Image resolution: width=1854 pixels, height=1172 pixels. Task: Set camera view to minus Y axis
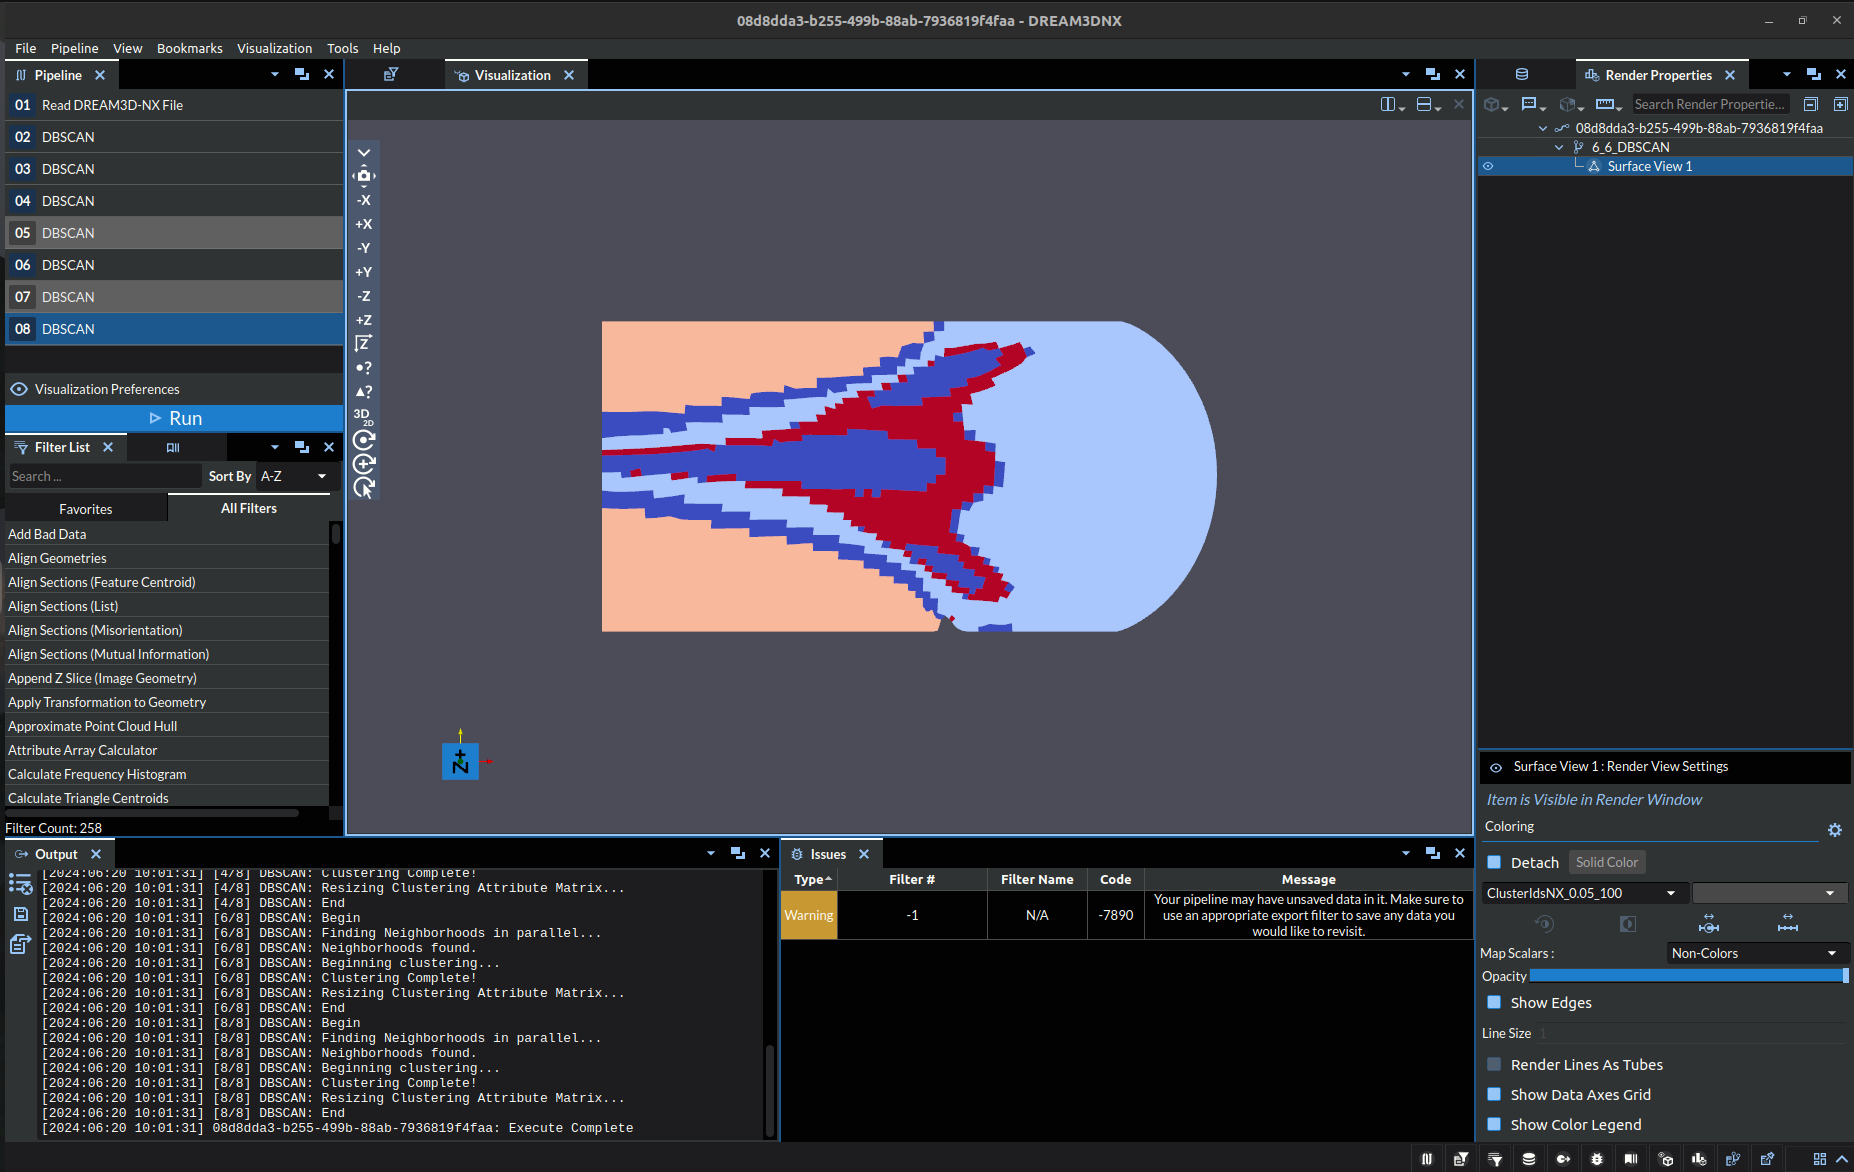(x=364, y=248)
